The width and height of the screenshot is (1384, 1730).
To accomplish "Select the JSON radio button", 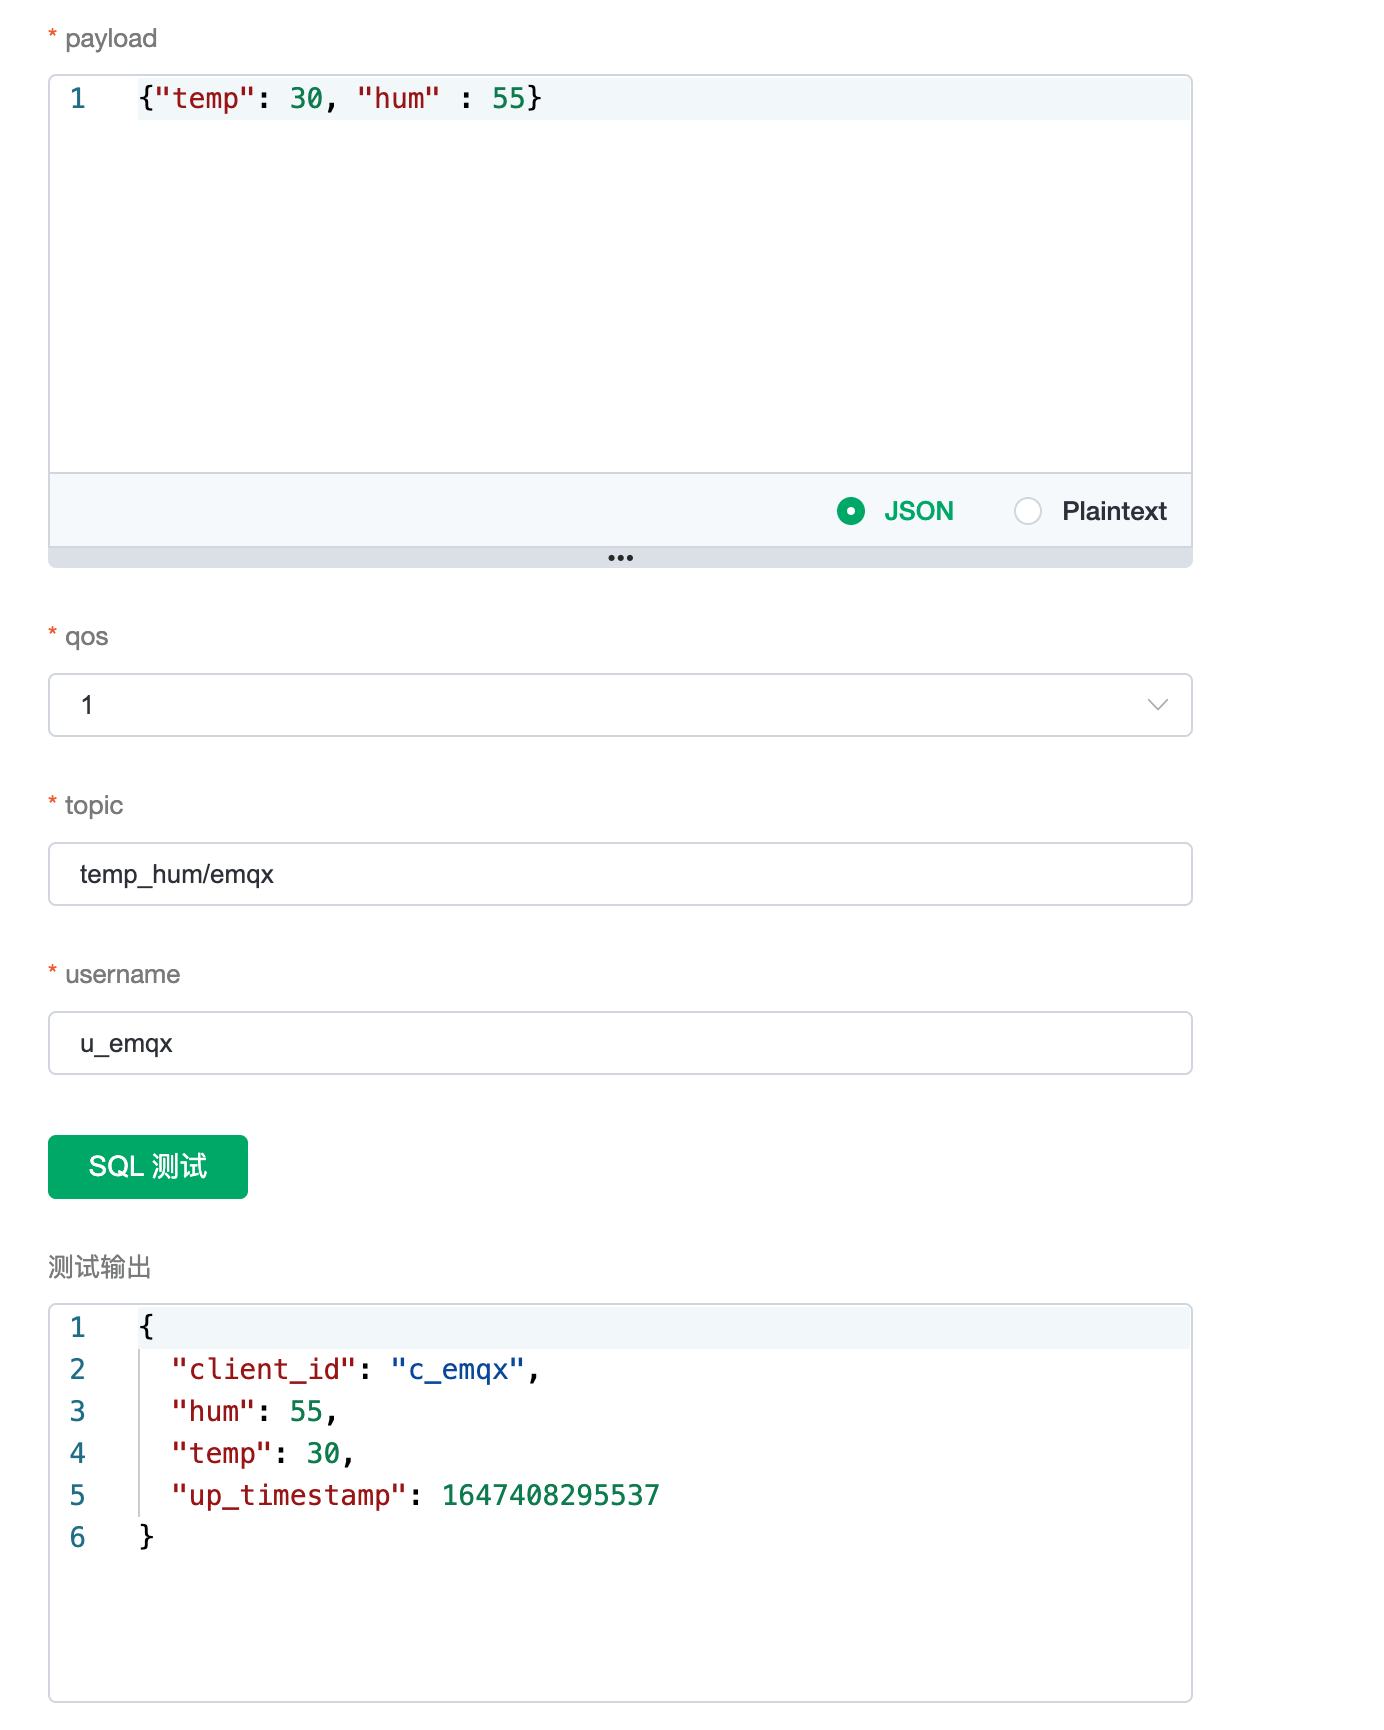I will (851, 511).
